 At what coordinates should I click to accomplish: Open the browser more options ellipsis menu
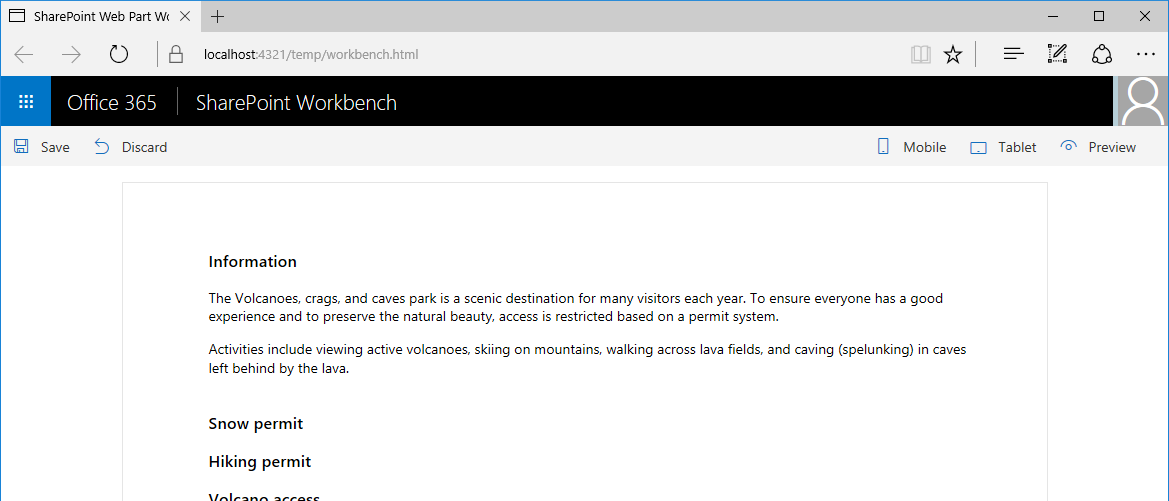[x=1145, y=54]
